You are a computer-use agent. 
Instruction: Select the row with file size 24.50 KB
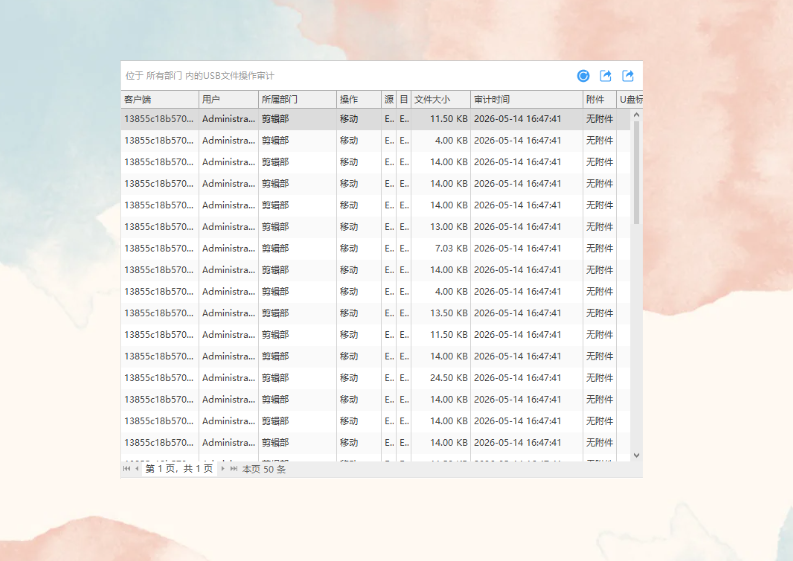click(x=375, y=378)
